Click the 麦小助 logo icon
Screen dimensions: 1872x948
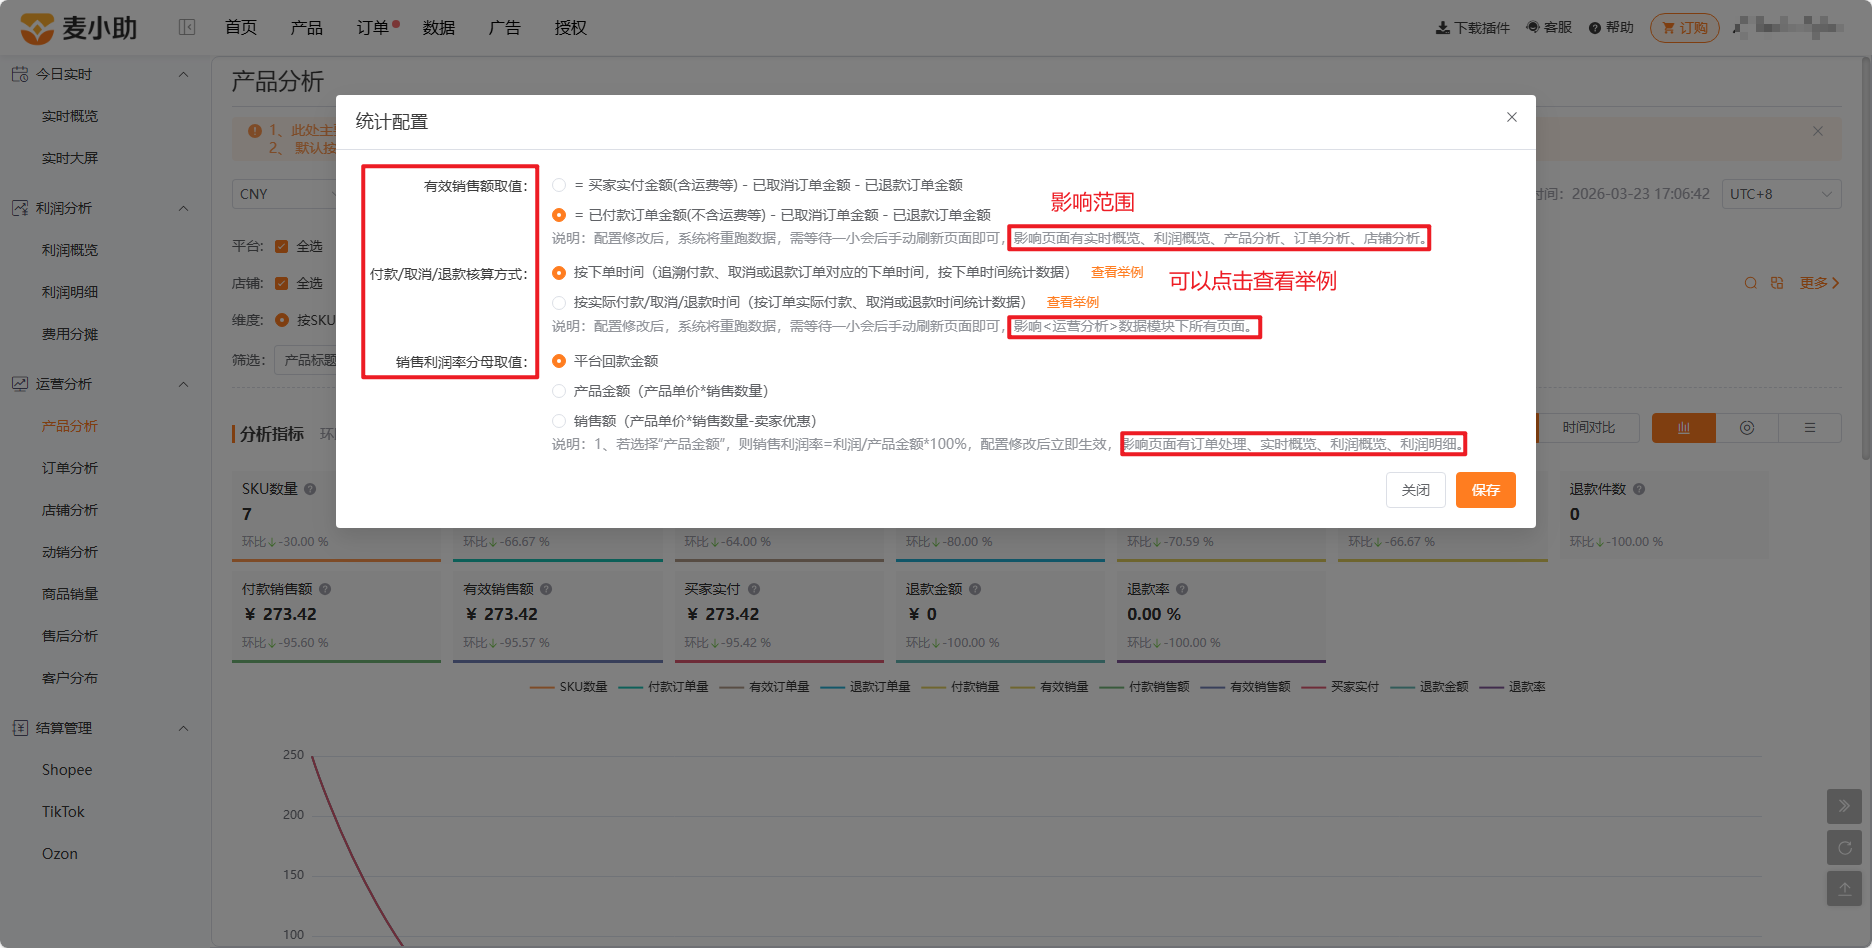point(37,28)
